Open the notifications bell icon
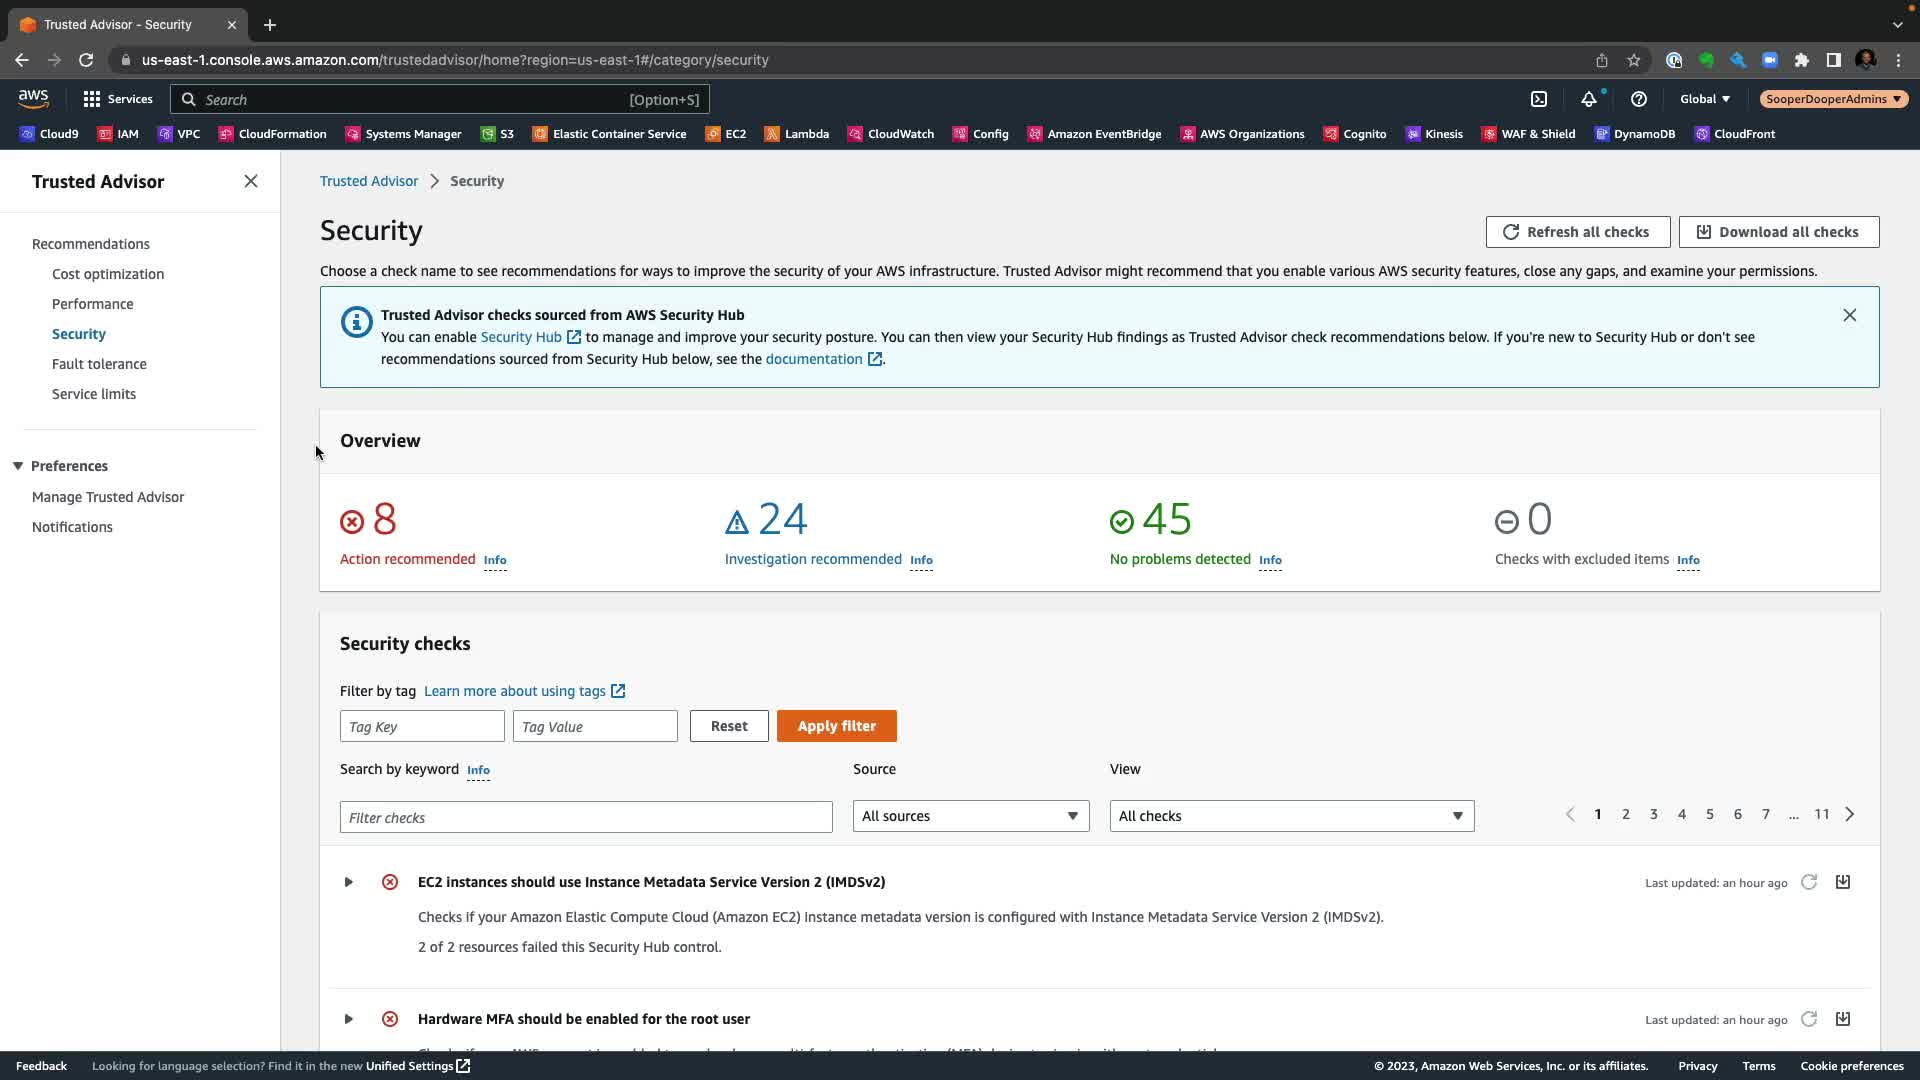 pyautogui.click(x=1588, y=99)
